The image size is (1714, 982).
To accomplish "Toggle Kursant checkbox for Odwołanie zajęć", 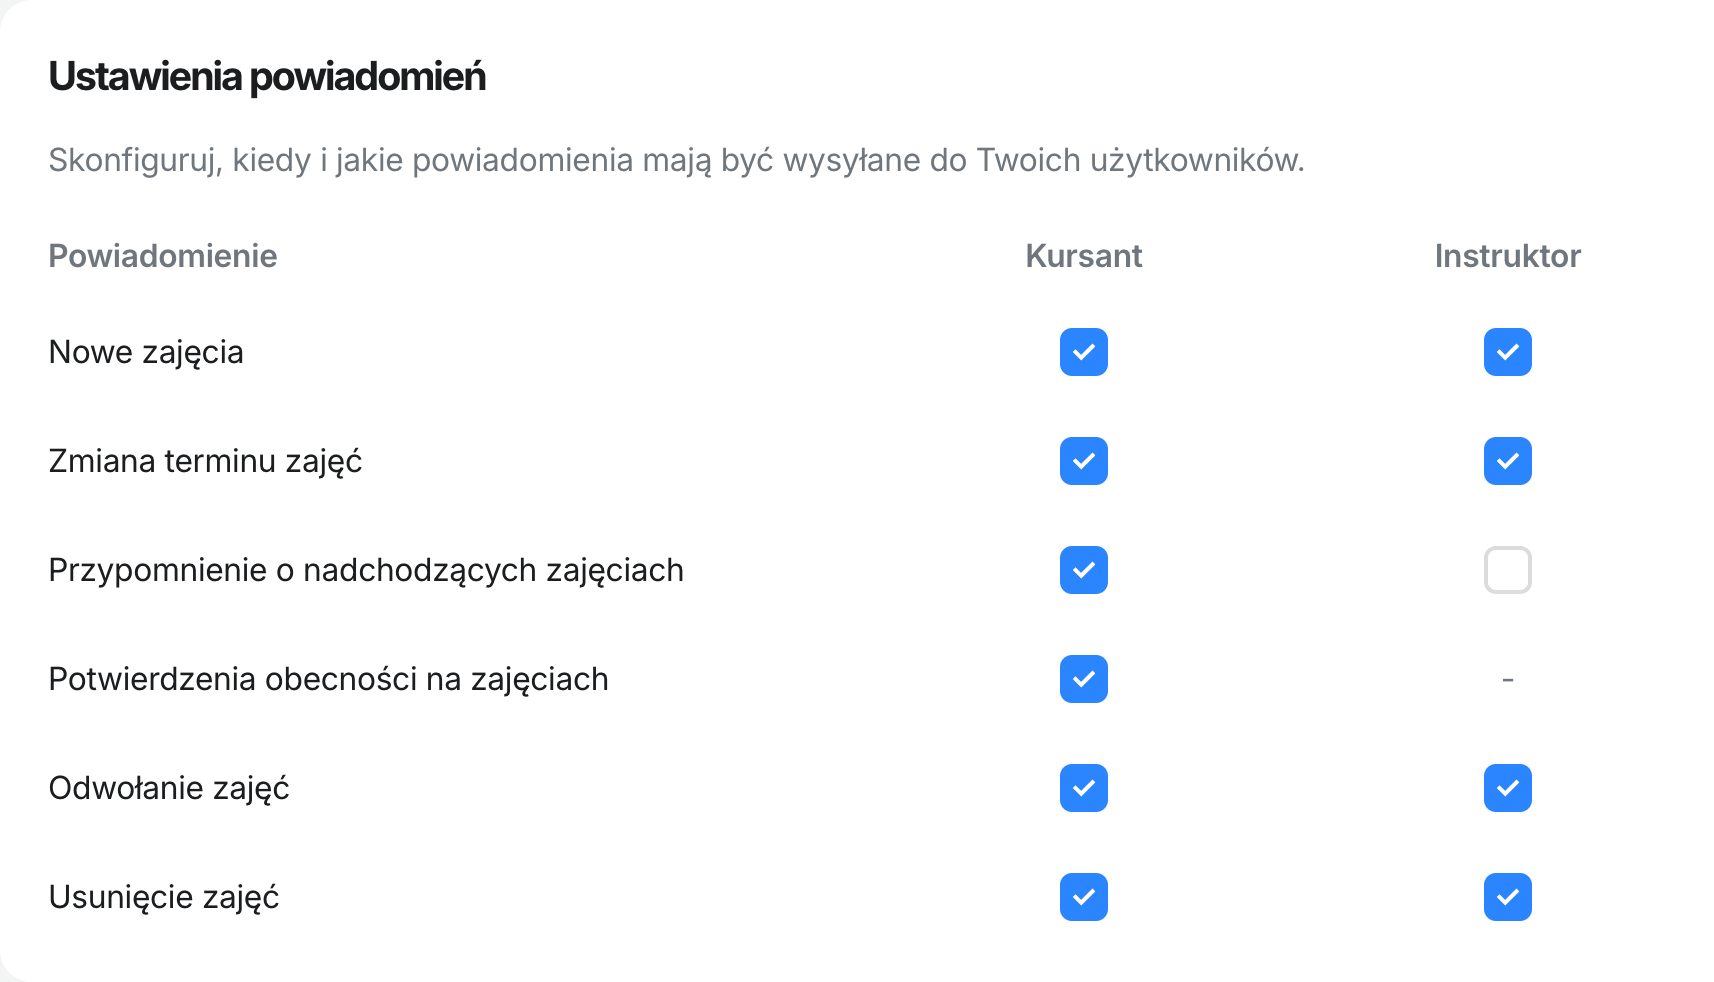I will (1083, 788).
